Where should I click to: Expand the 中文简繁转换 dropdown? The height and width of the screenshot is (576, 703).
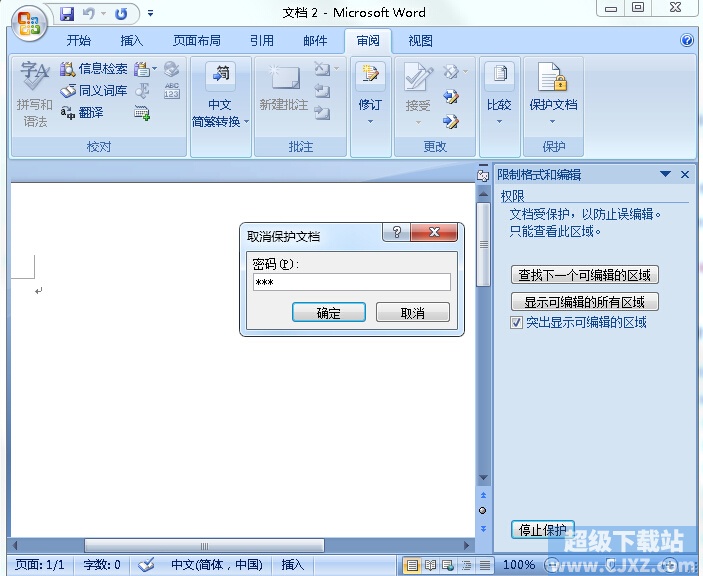(x=219, y=122)
